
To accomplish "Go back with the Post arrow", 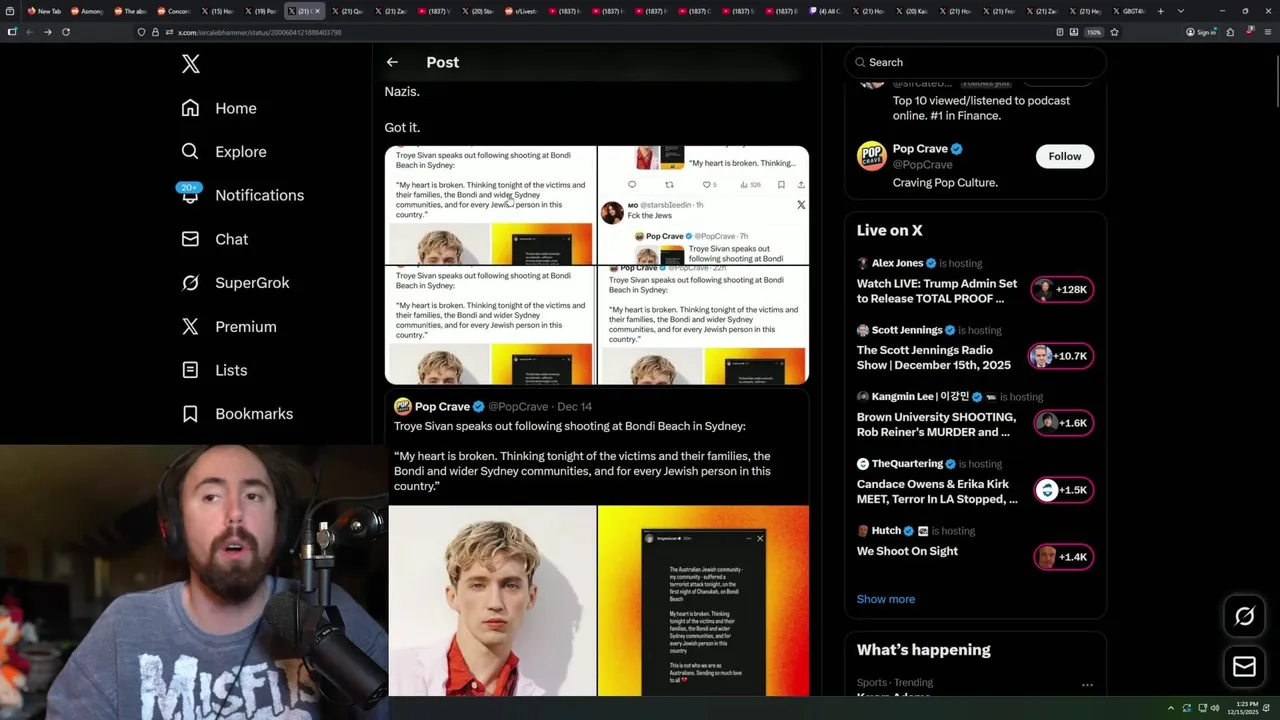I will click(392, 62).
